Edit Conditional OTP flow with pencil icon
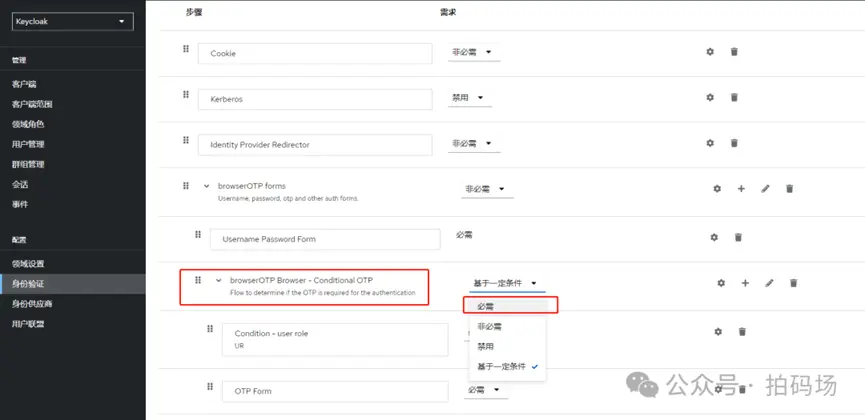This screenshot has height=420, width=865. point(770,283)
